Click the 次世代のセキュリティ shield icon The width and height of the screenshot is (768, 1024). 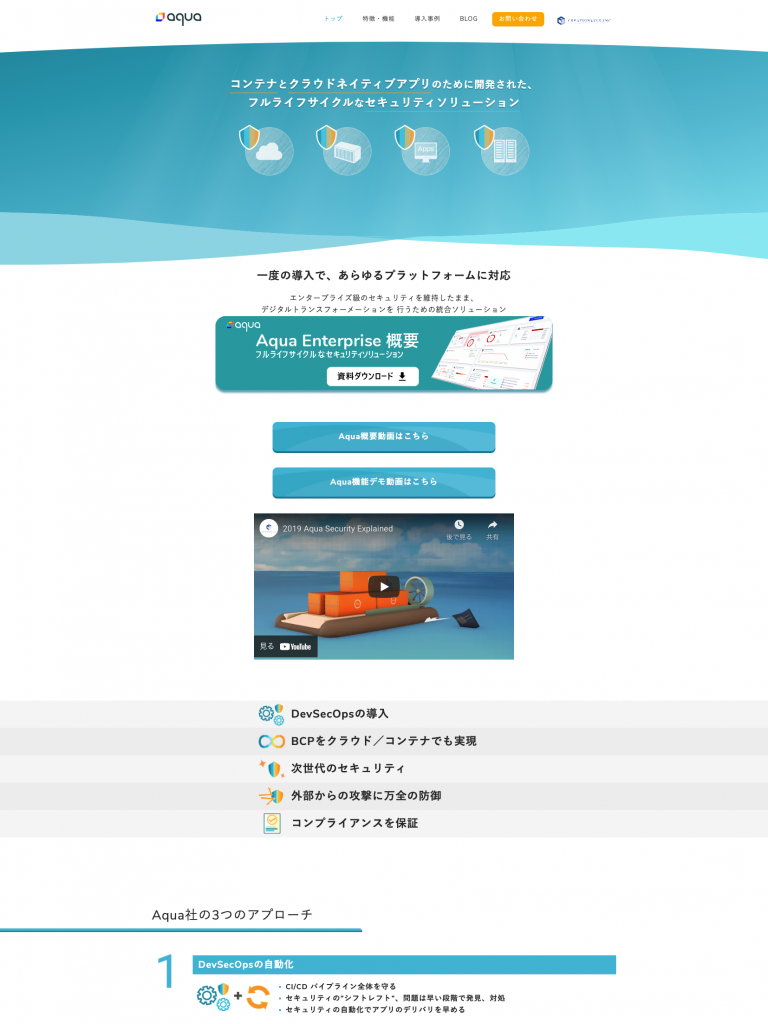click(272, 769)
